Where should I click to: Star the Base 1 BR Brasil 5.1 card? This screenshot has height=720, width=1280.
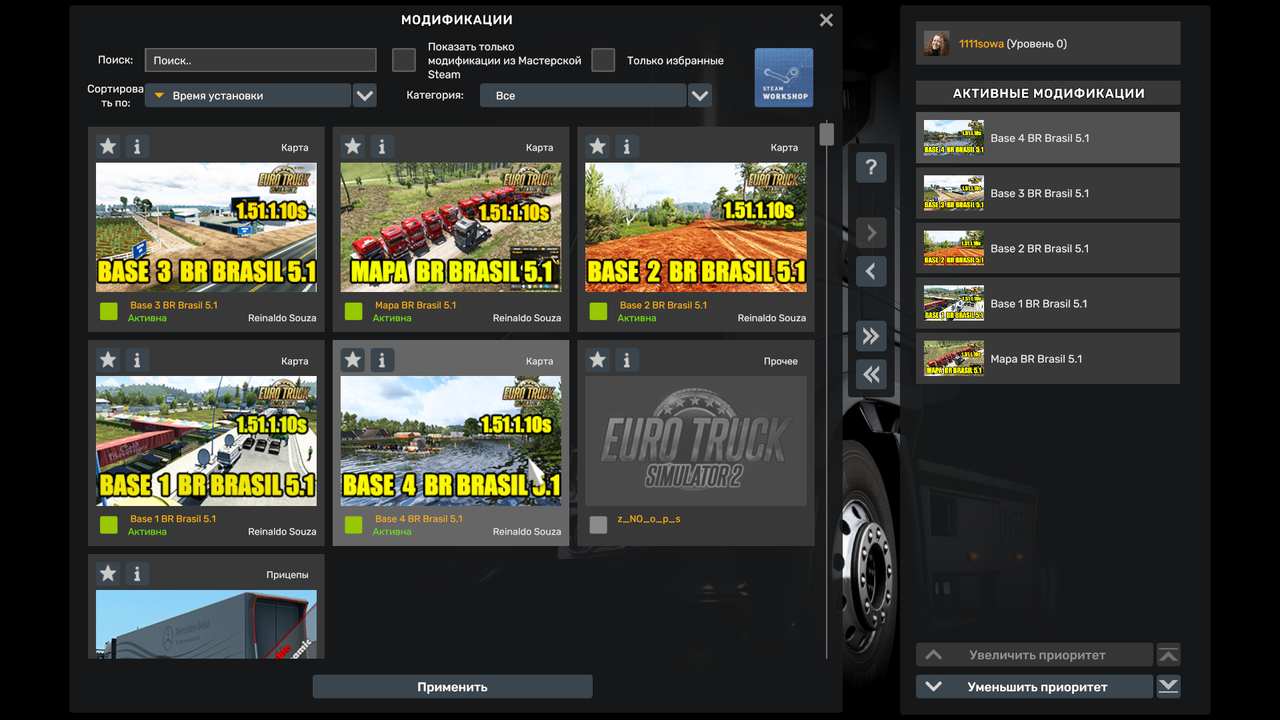pos(108,359)
